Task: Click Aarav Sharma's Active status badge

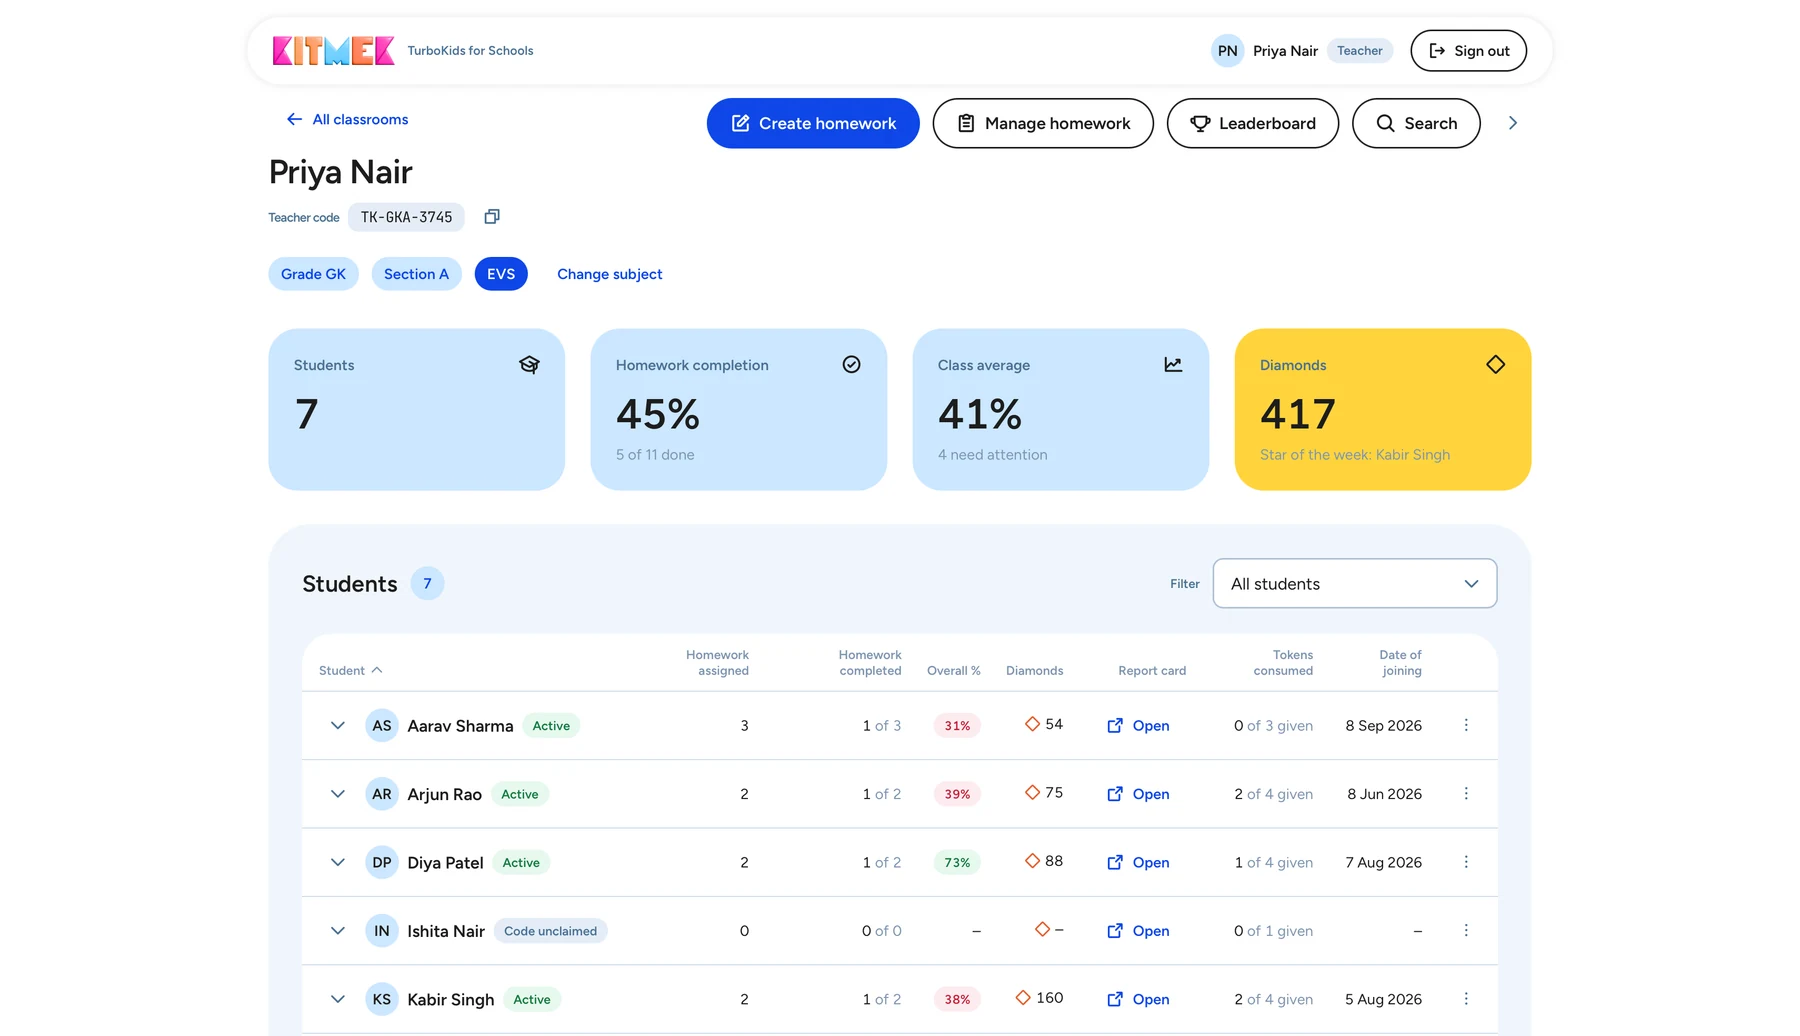Action: 551,726
